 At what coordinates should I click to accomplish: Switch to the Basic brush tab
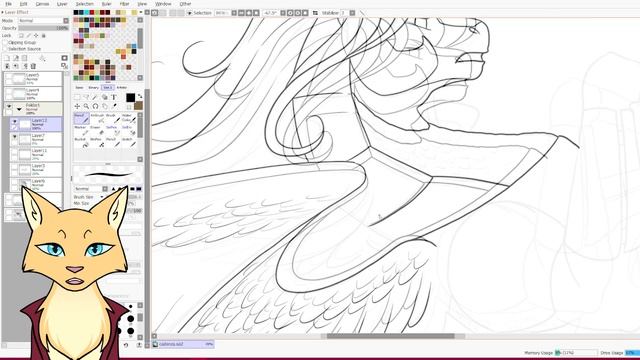pyautogui.click(x=80, y=88)
